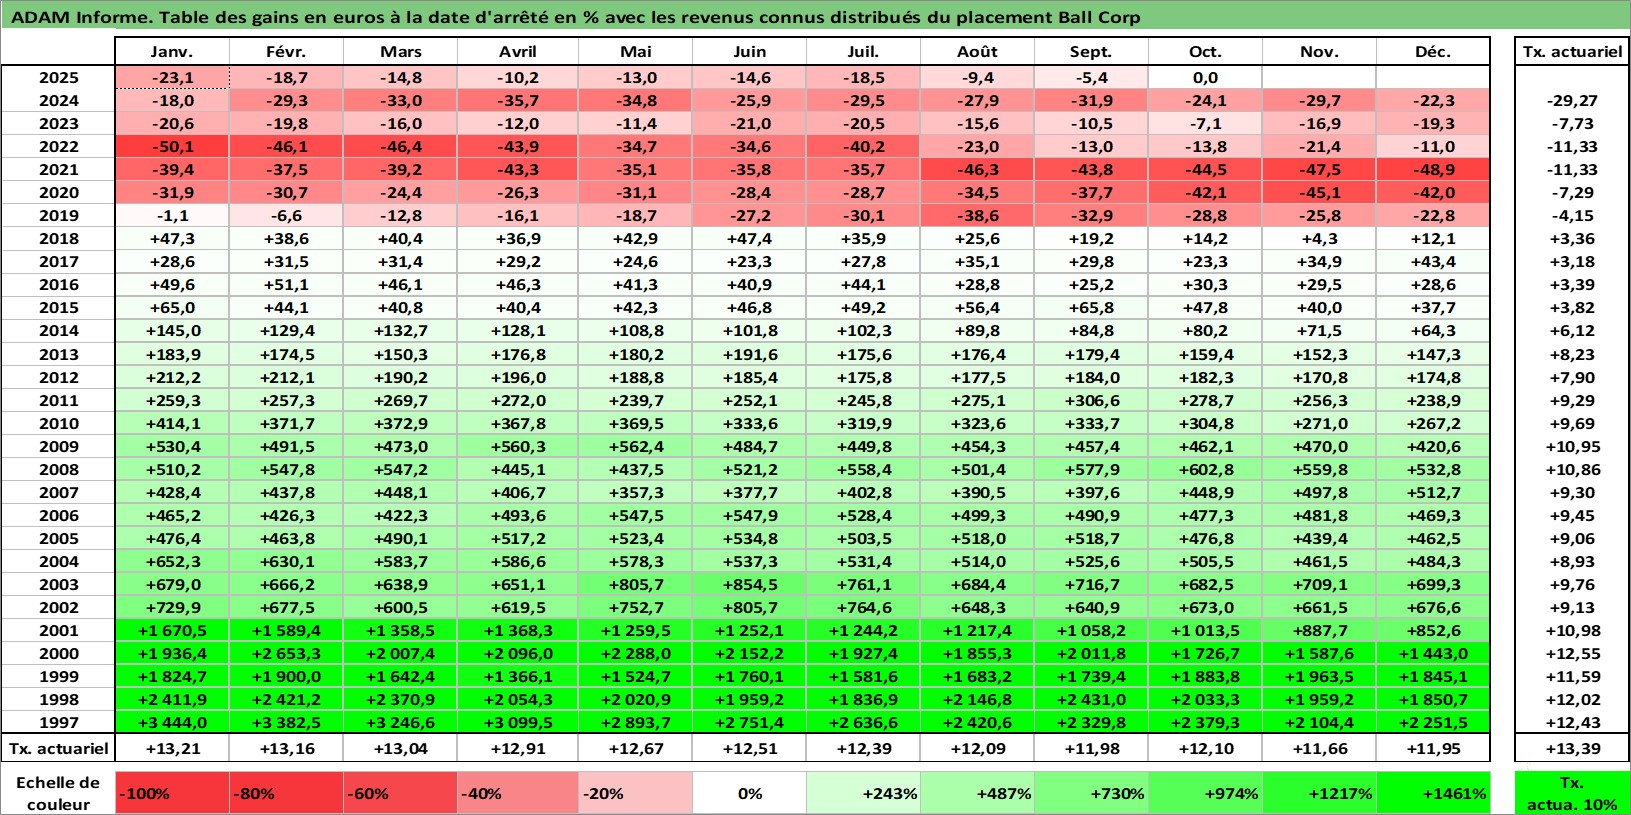
Task: Select the overall '+13,39' actuarial rate cell
Action: click(1573, 748)
